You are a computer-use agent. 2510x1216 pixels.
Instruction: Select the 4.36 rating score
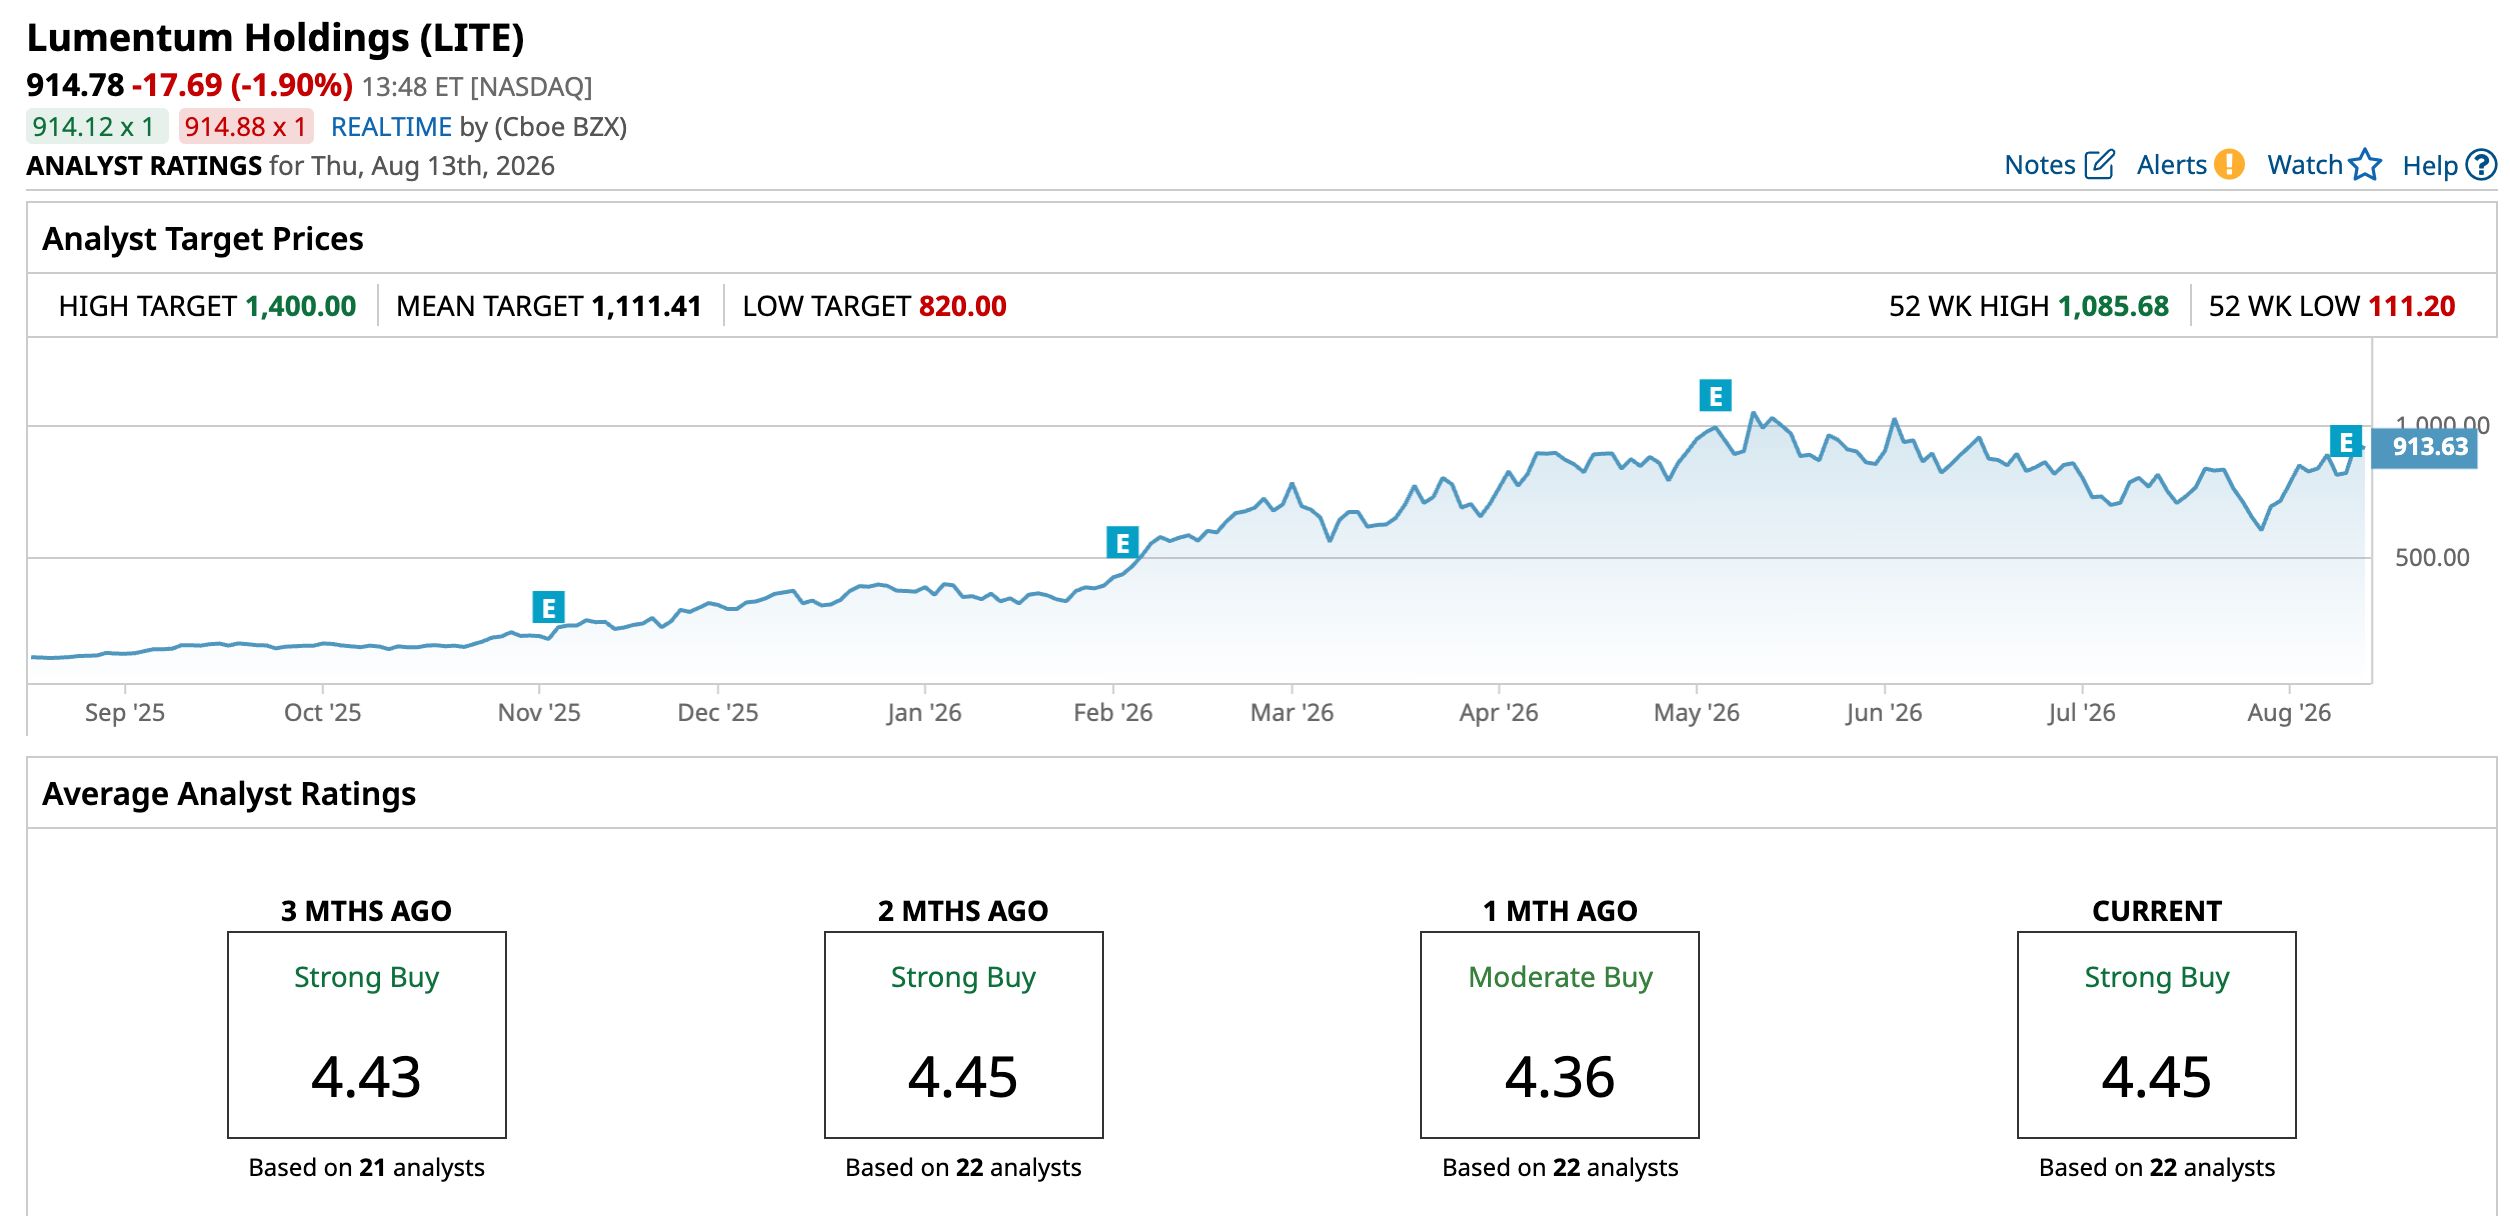[1560, 1077]
